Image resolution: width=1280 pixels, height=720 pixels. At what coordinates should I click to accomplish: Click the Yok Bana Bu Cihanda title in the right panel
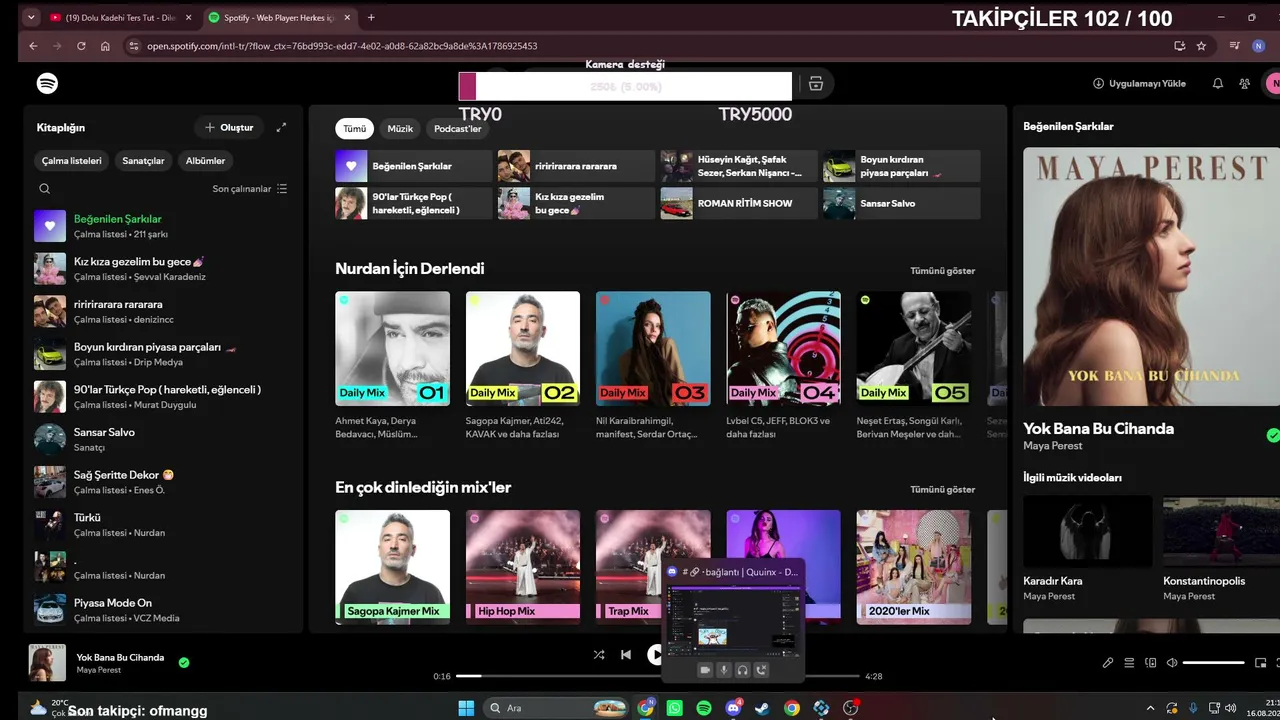(1098, 429)
